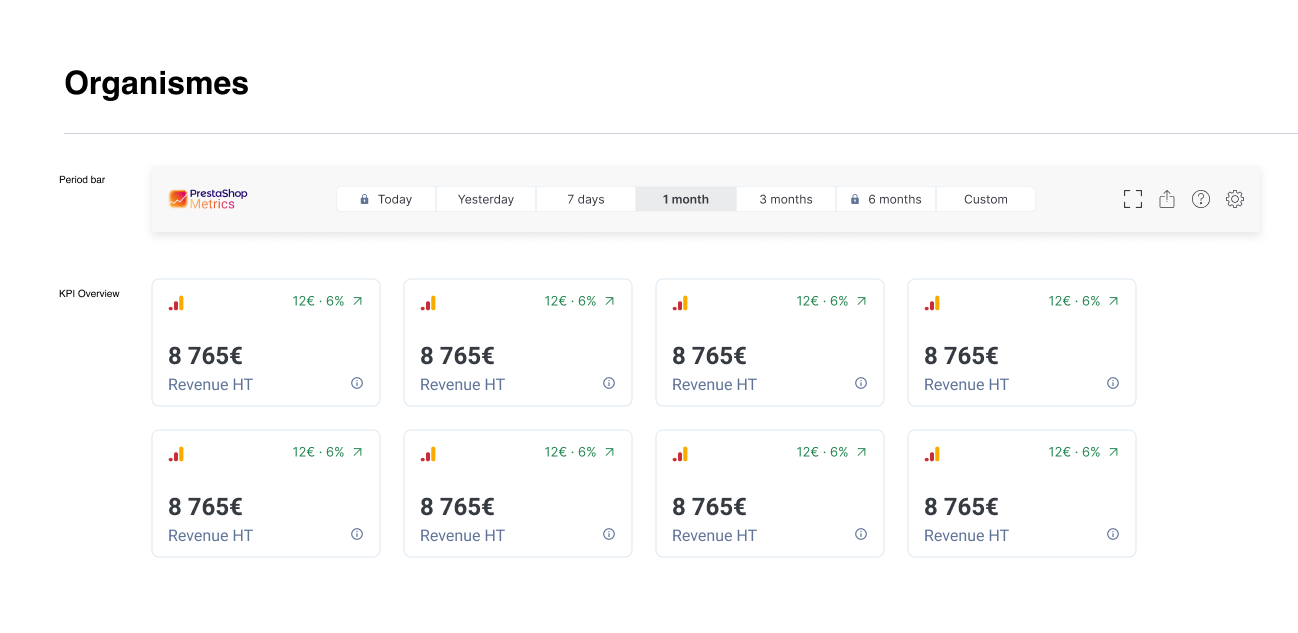The image size is (1298, 633).
Task: Click the share/export icon
Action: (1166, 199)
